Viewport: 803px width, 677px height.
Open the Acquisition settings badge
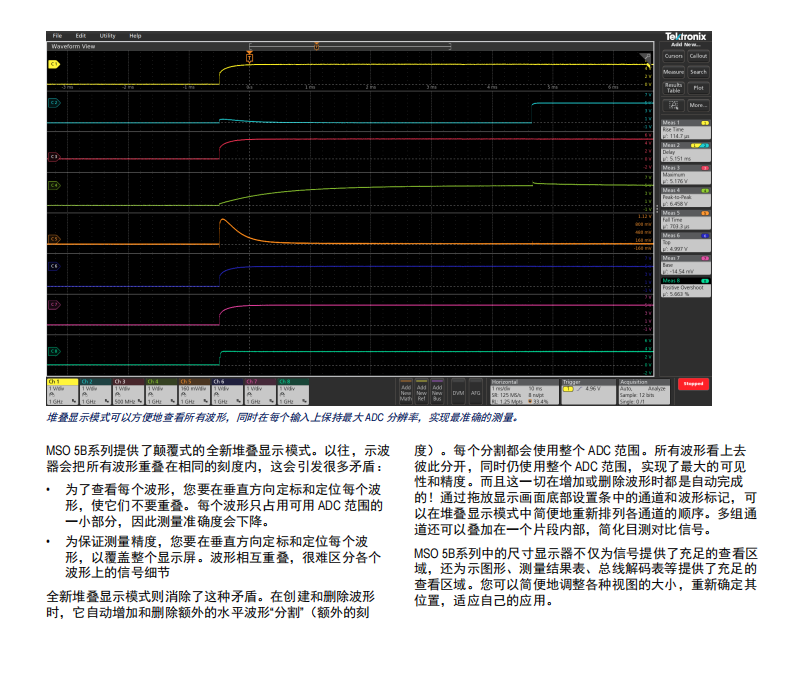(x=644, y=392)
